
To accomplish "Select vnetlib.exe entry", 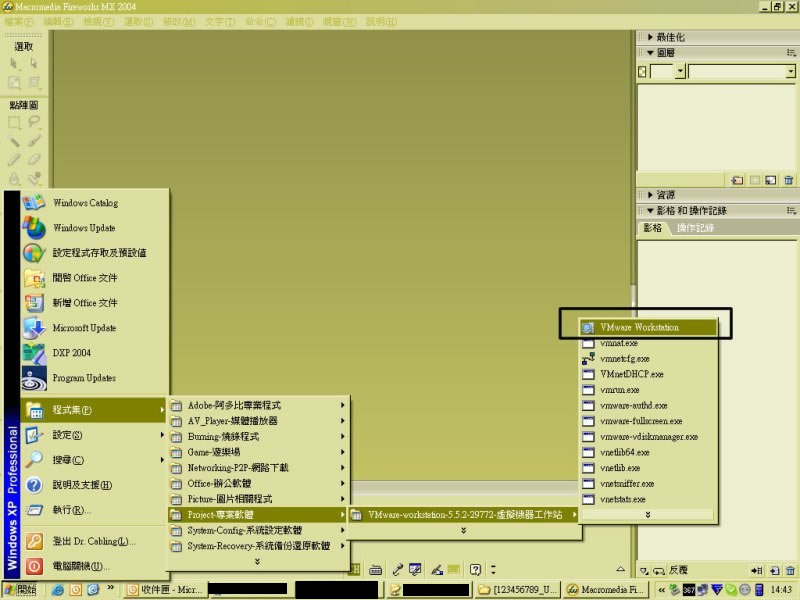I will [648, 468].
